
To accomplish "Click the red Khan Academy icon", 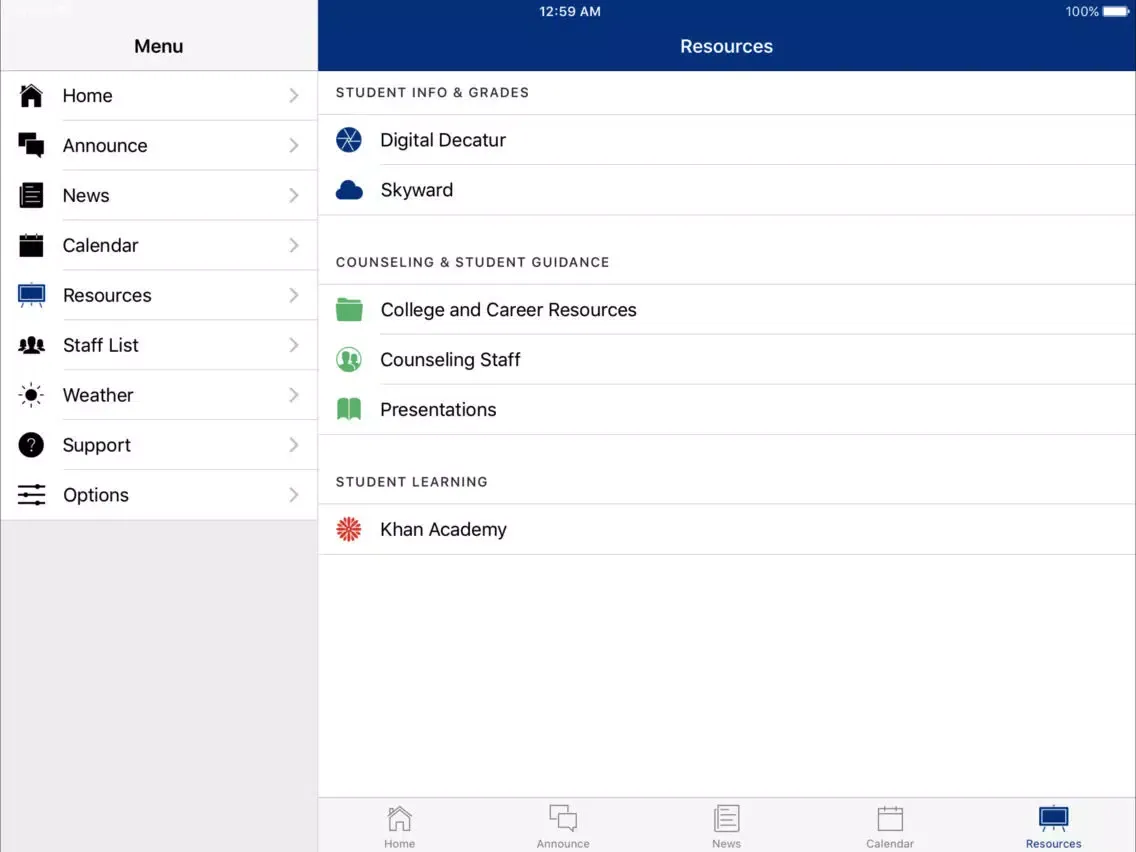I will click(348, 530).
